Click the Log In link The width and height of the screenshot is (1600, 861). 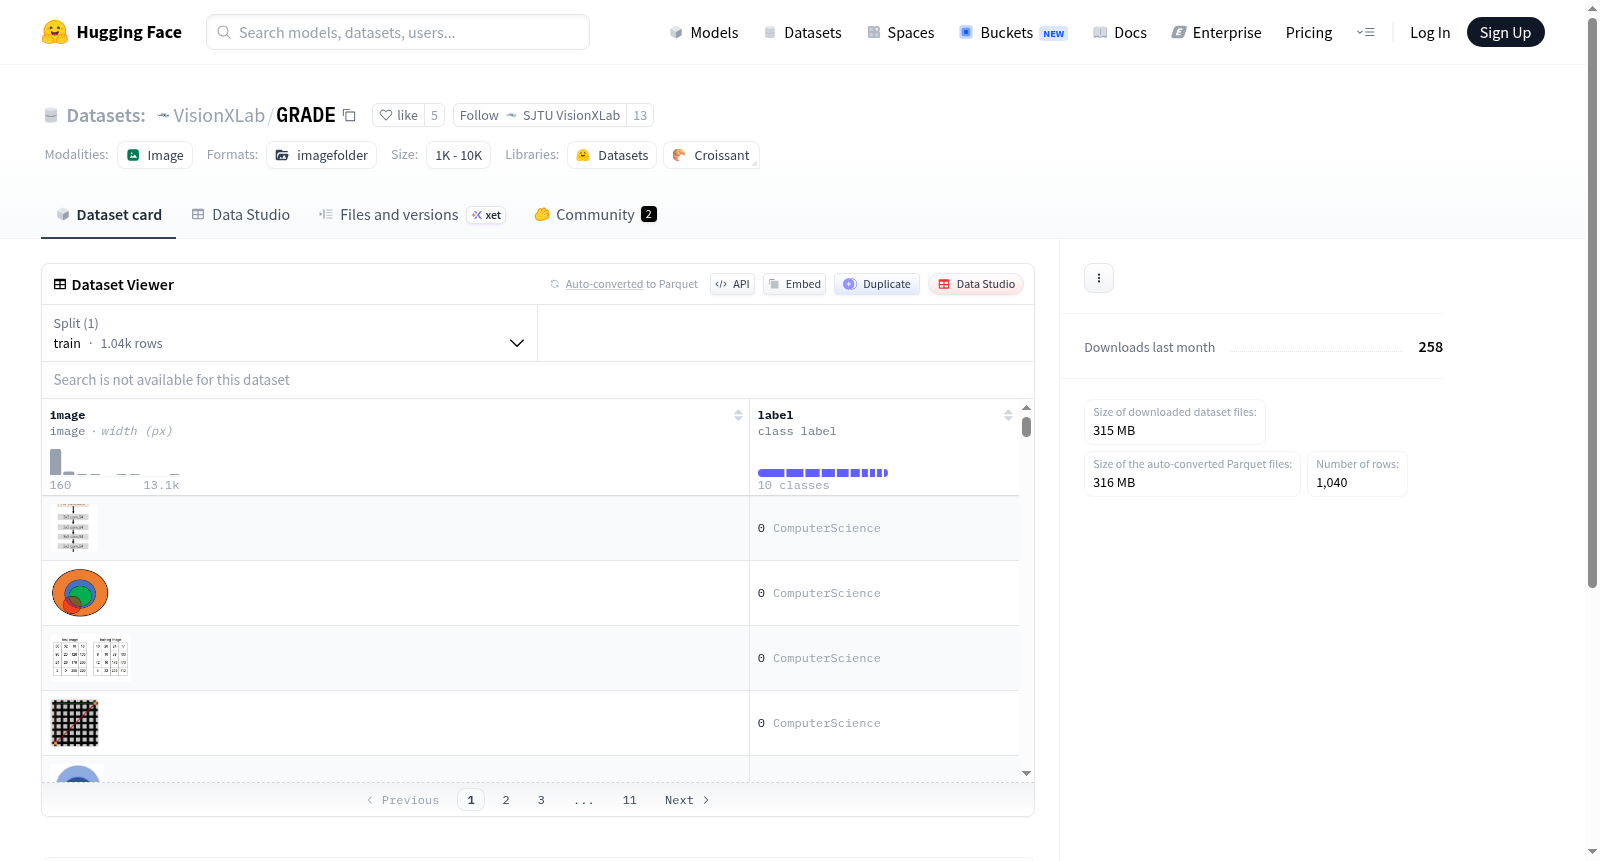(x=1430, y=33)
